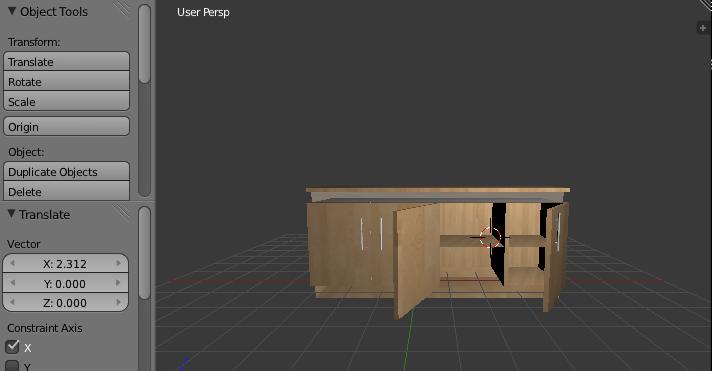Click the Translate transform button
The image size is (712, 371).
pyautogui.click(x=66, y=61)
